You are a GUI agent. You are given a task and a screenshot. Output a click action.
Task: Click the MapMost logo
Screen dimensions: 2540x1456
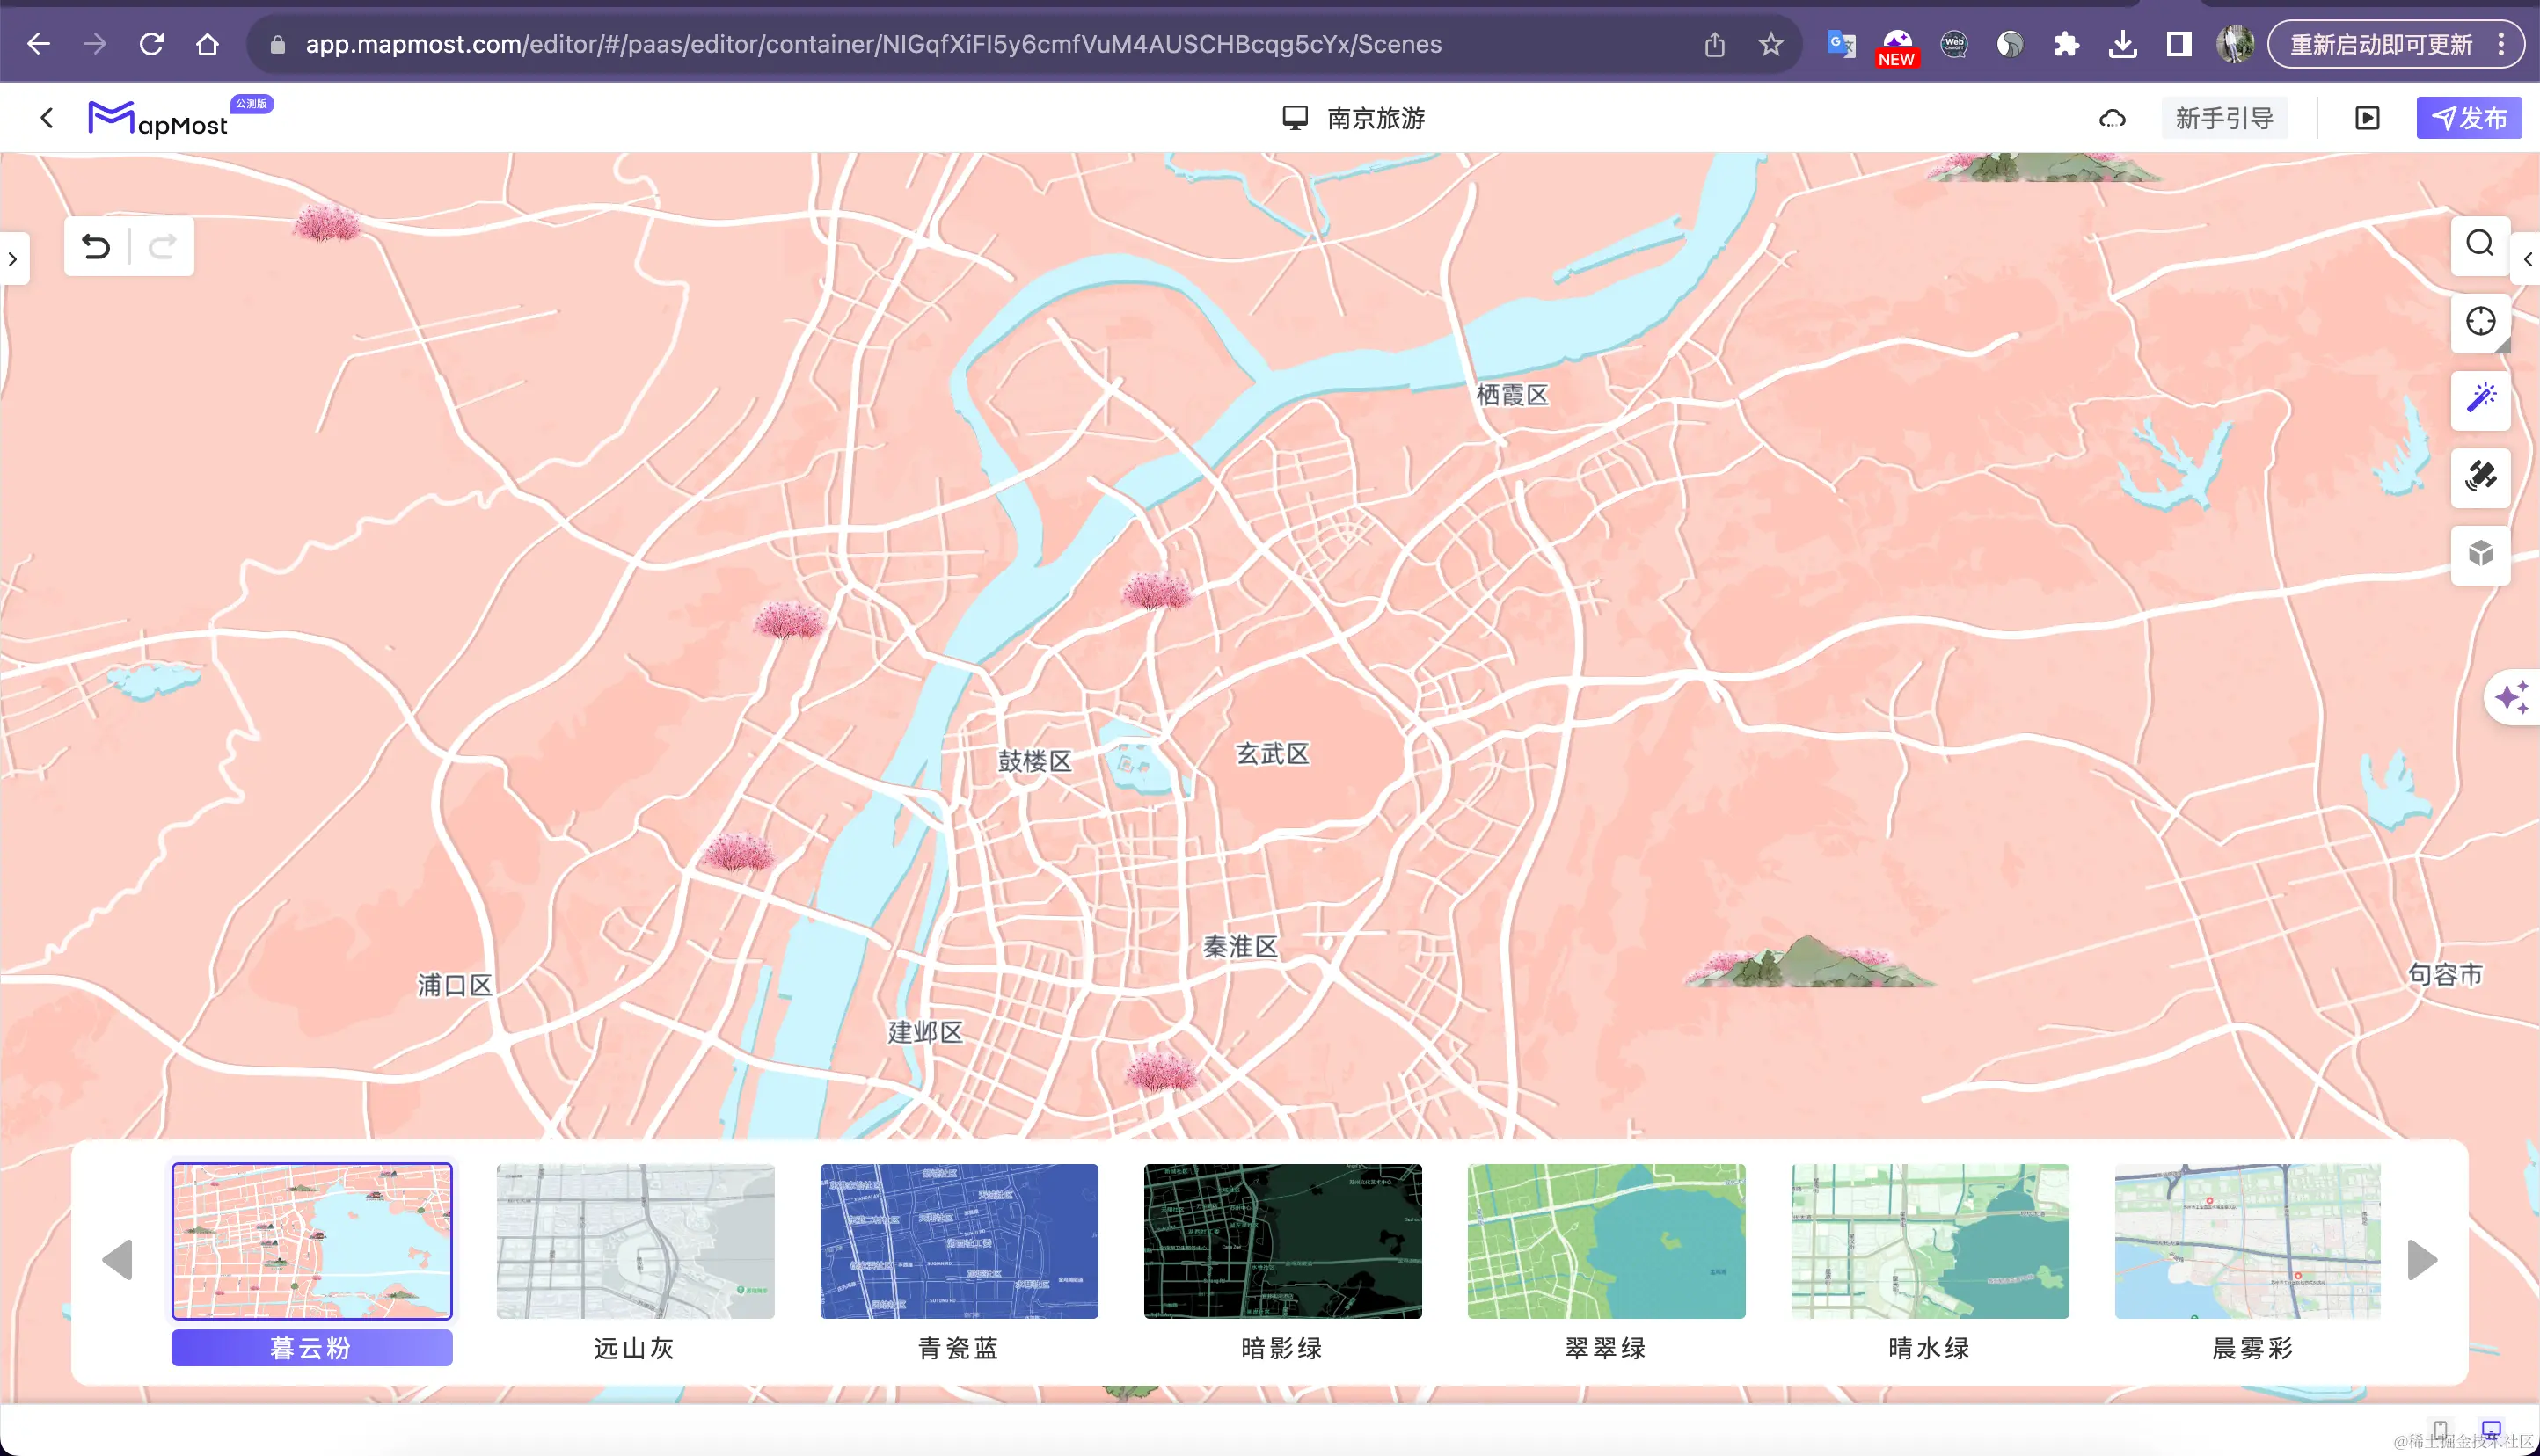[x=158, y=119]
